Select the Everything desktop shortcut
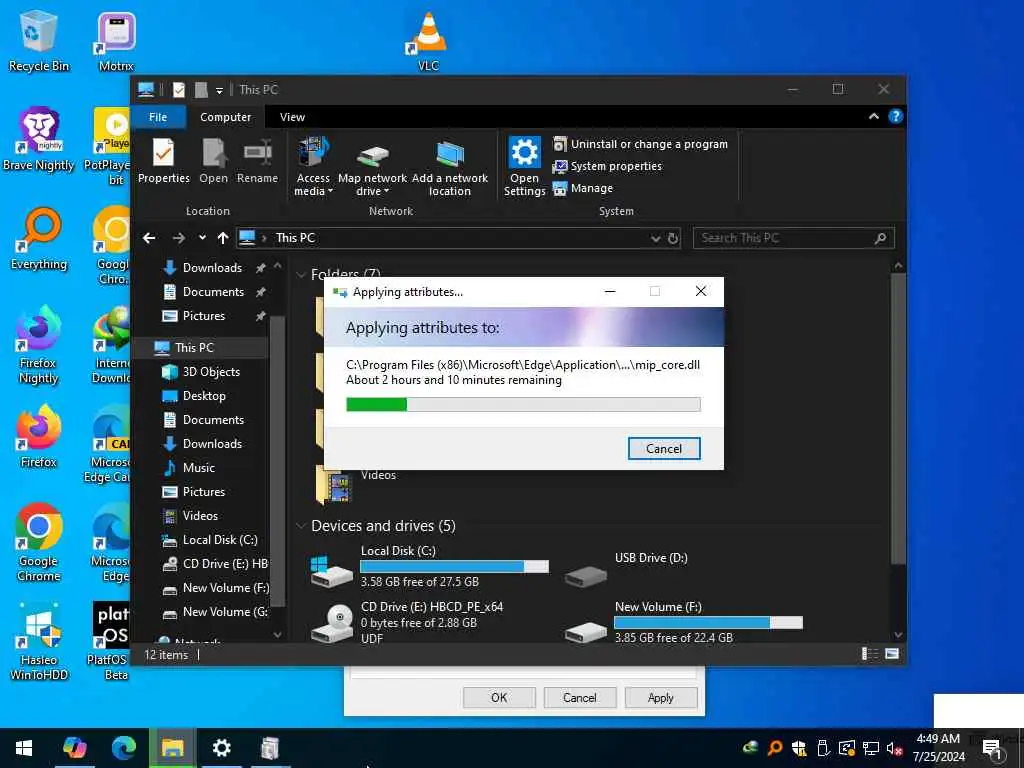Image resolution: width=1024 pixels, height=768 pixels. coord(39,239)
